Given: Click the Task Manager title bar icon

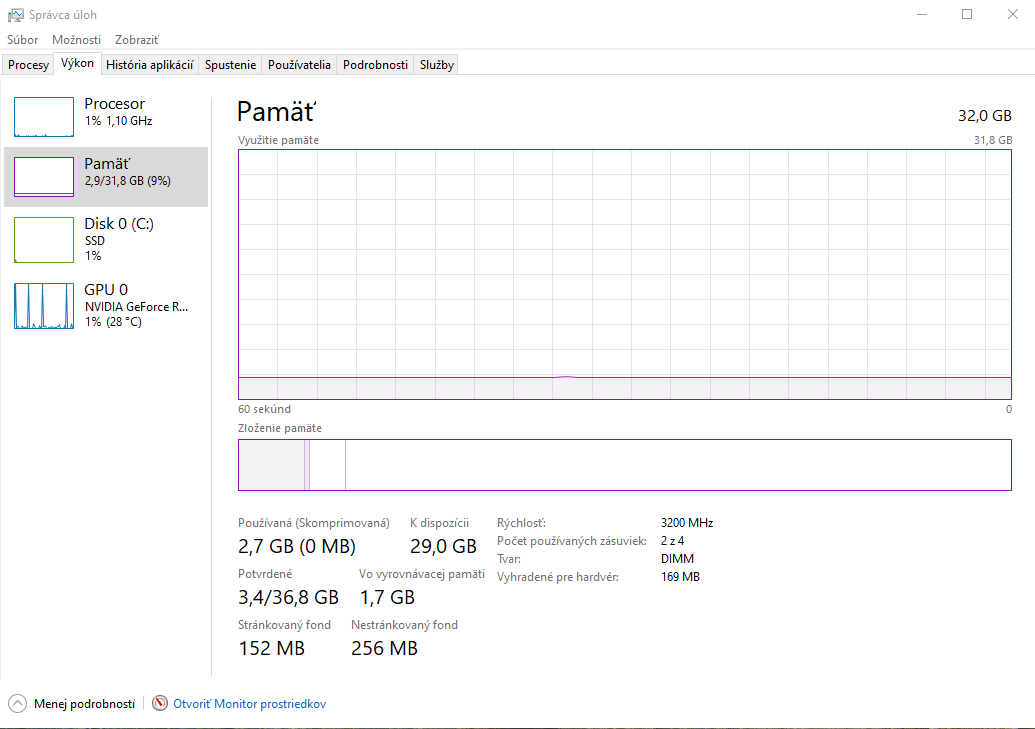Looking at the screenshot, I should (16, 15).
